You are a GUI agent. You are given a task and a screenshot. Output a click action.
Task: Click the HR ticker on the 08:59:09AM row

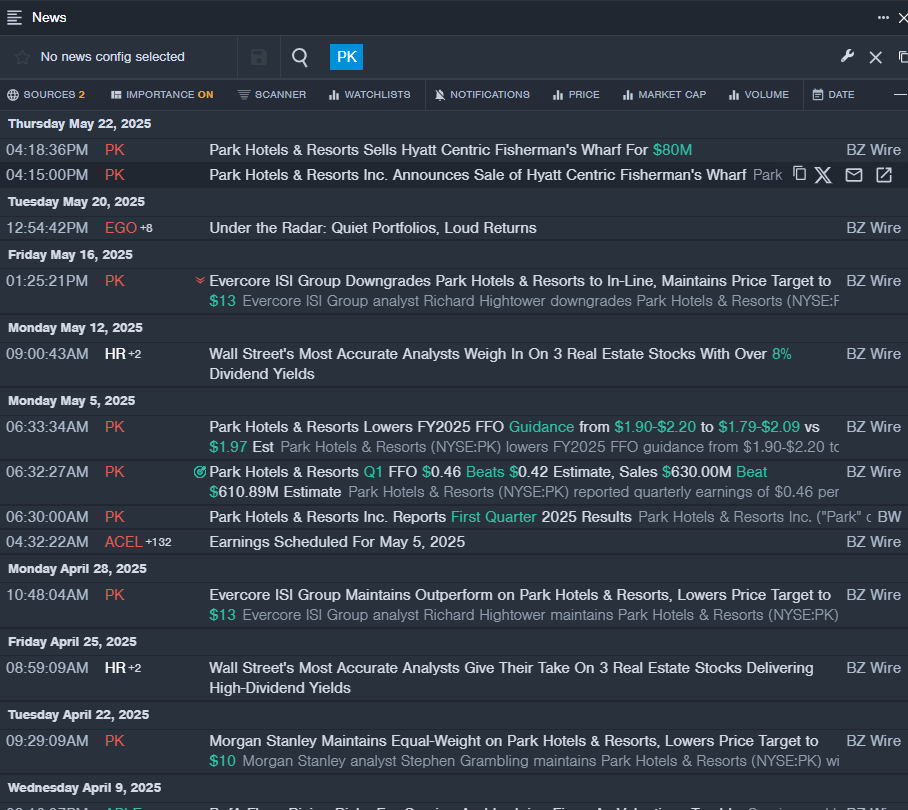[x=115, y=668]
